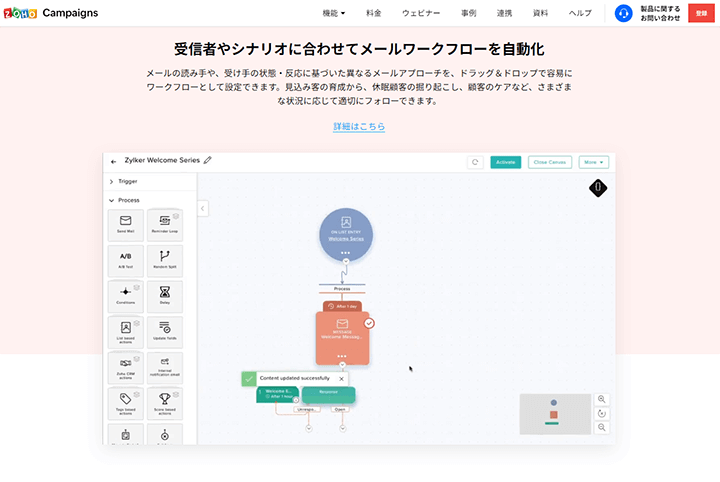Click the headset contact icon in header
Image resolution: width=720 pixels, height=482 pixels.
coord(623,13)
